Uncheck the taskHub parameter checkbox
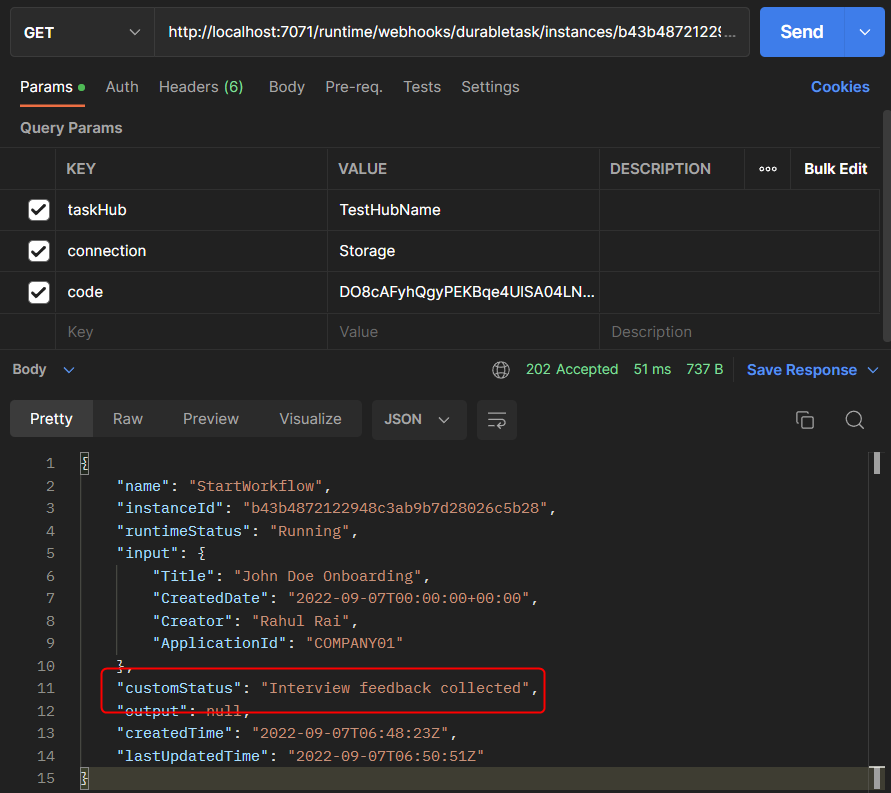The width and height of the screenshot is (891, 793). 39,210
